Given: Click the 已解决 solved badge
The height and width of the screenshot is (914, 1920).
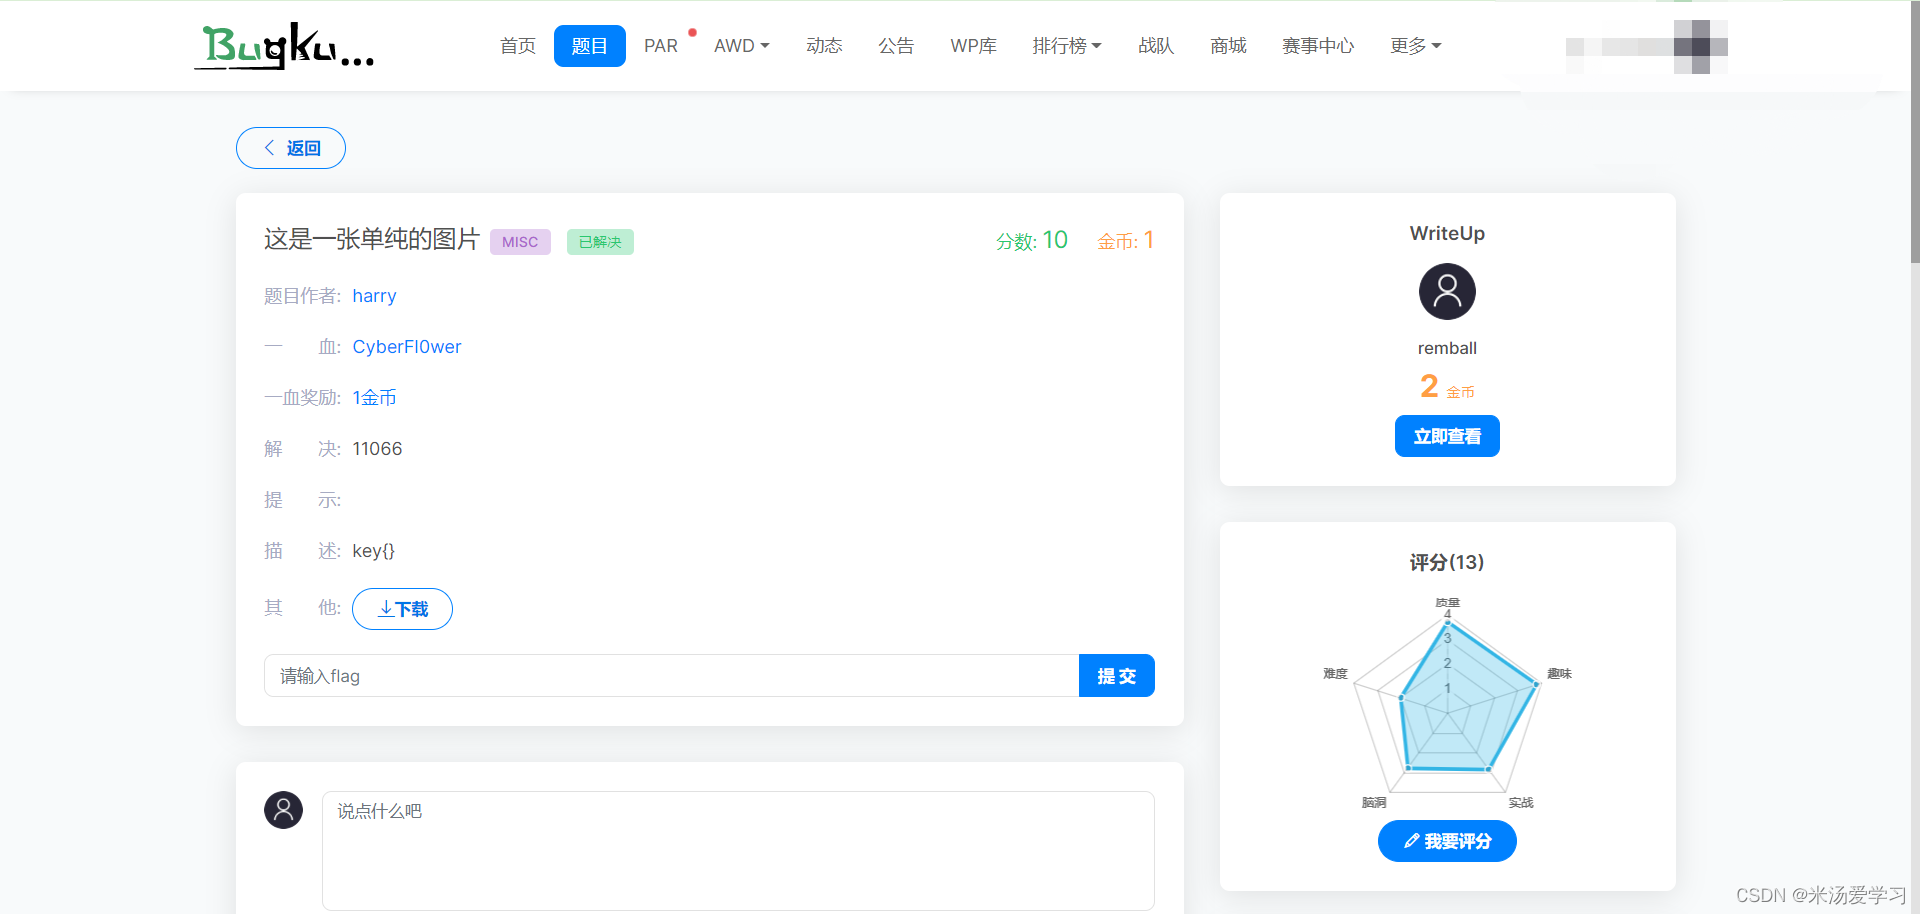Looking at the screenshot, I should (x=600, y=242).
